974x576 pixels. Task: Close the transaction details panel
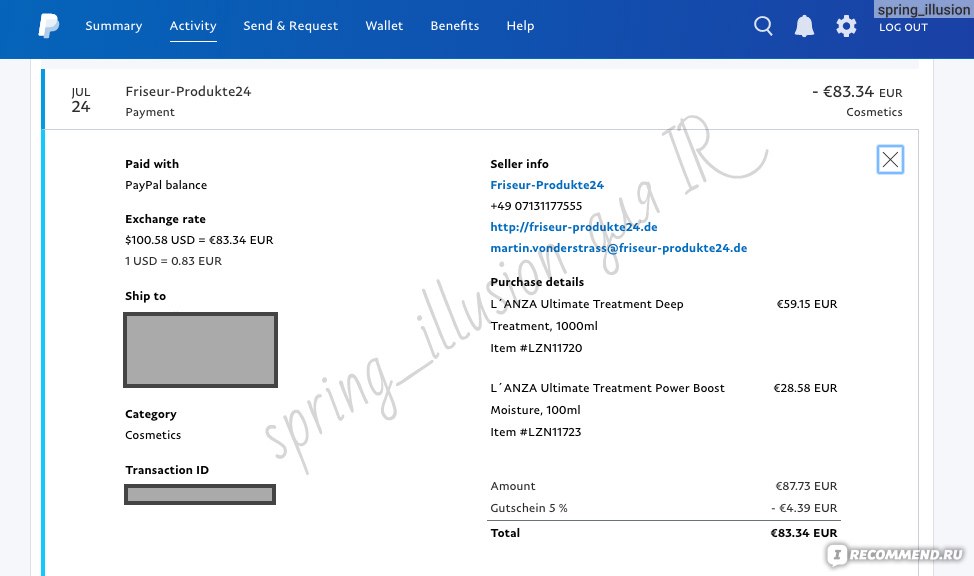[x=890, y=160]
